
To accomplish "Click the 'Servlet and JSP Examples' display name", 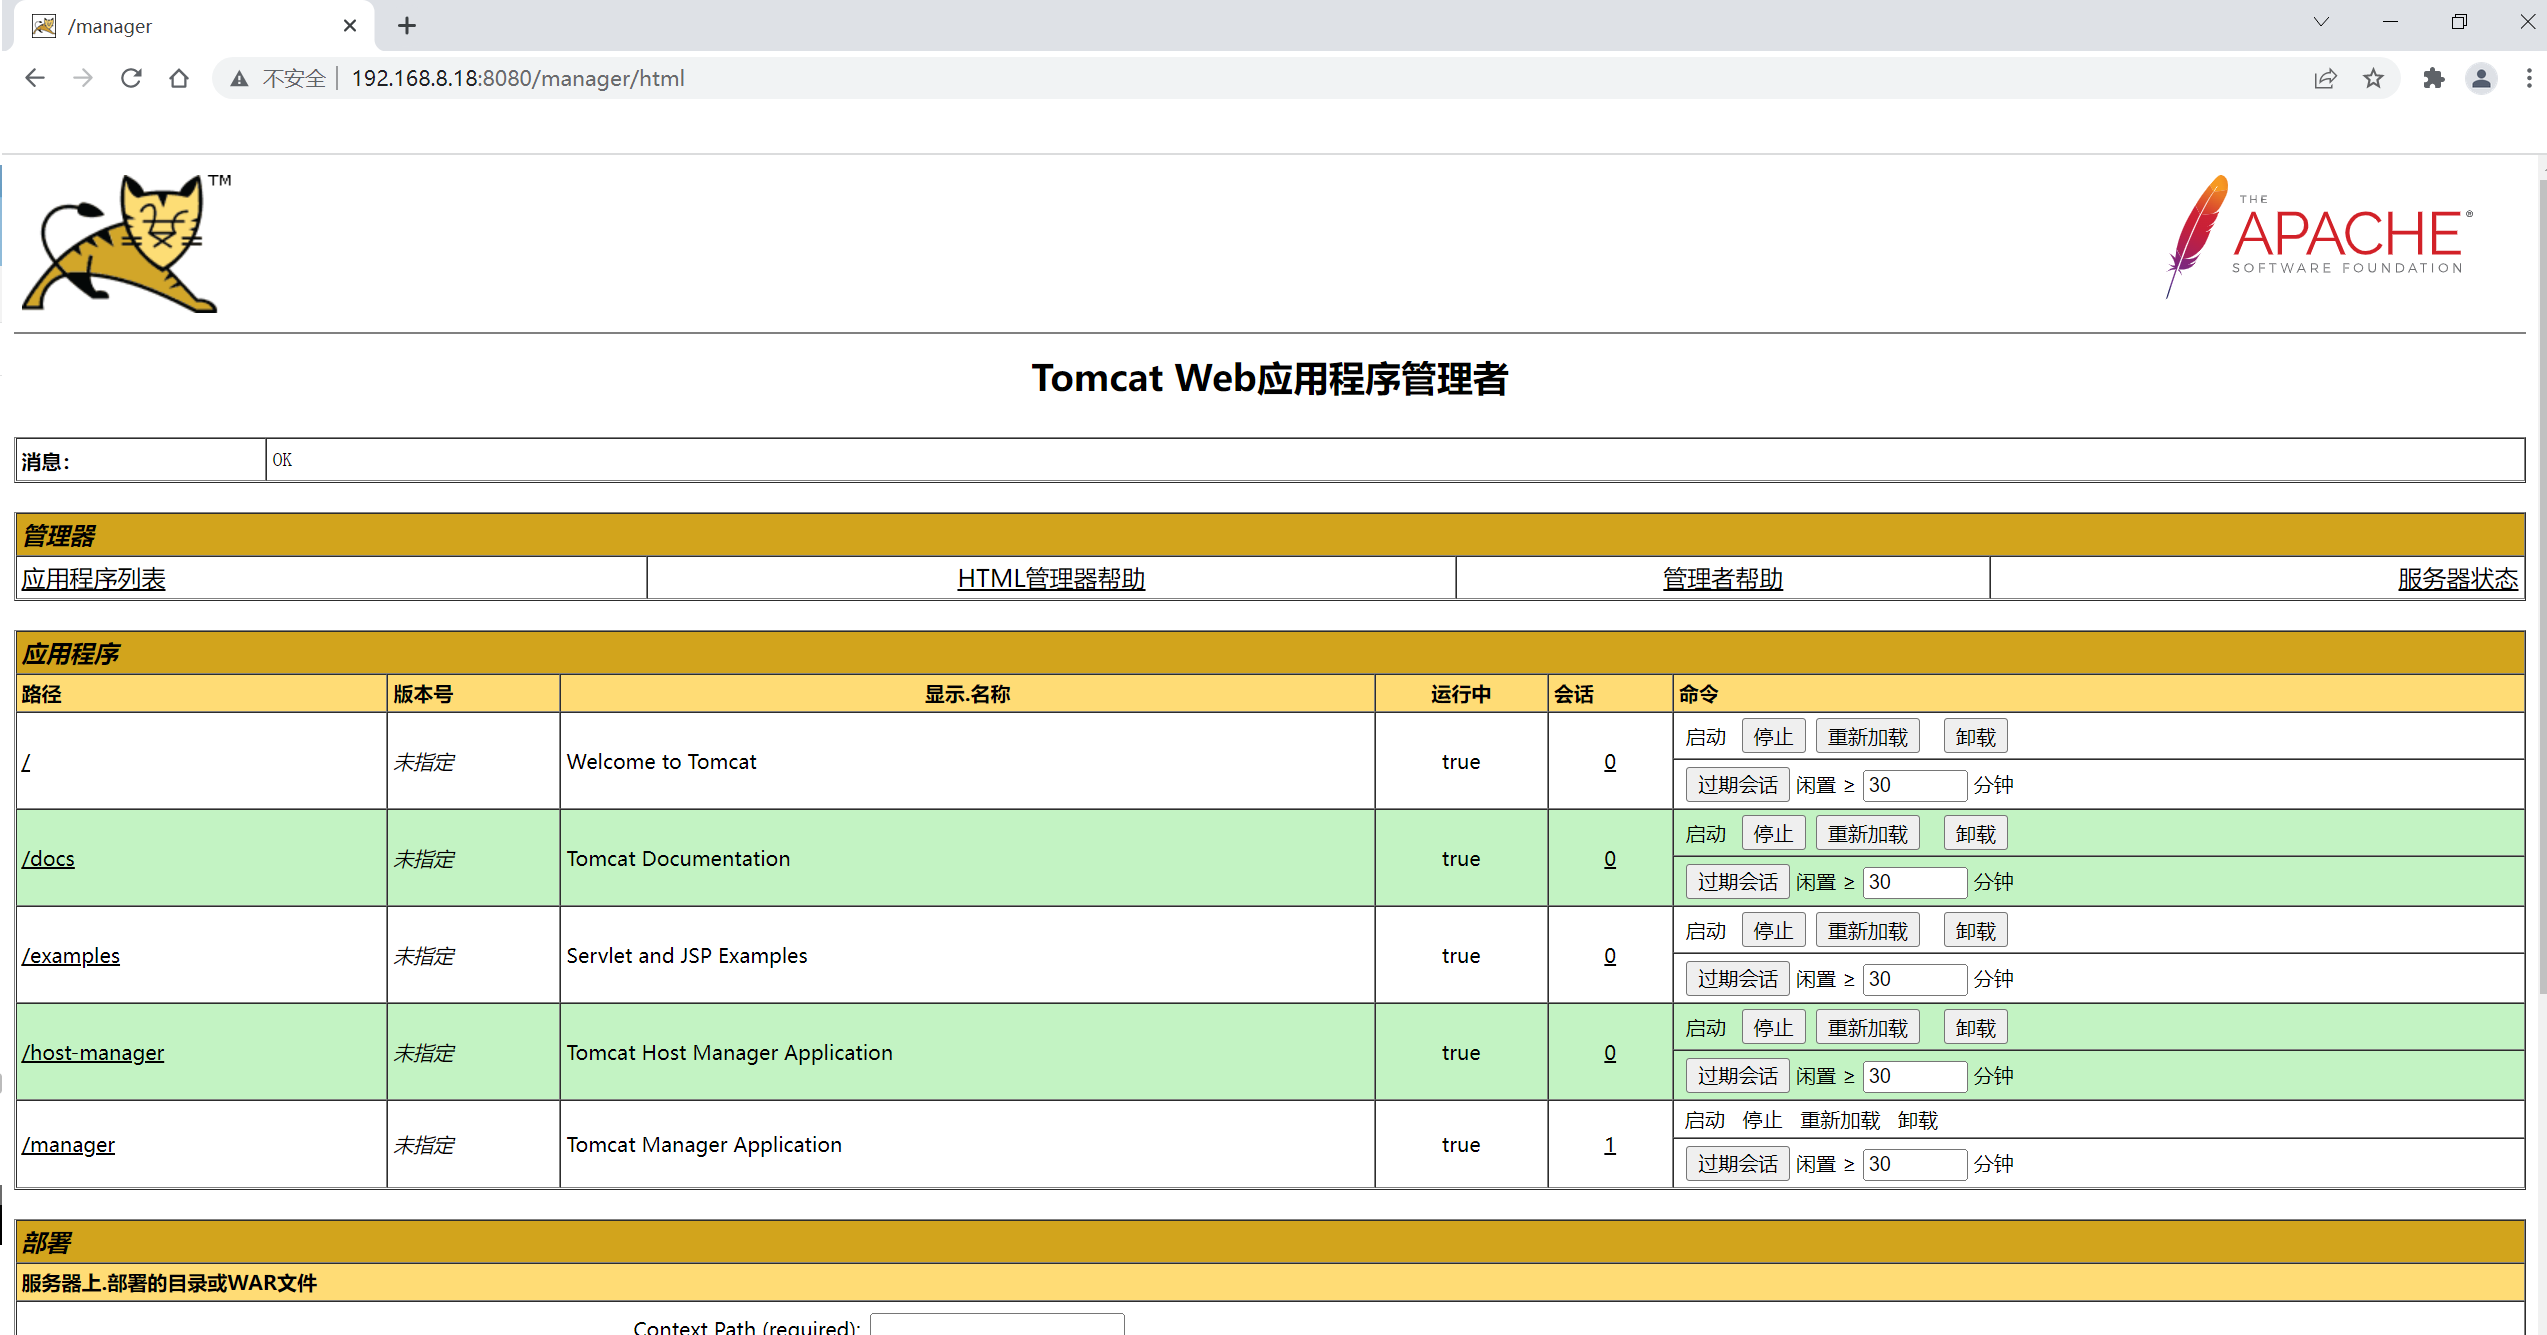I will click(687, 956).
